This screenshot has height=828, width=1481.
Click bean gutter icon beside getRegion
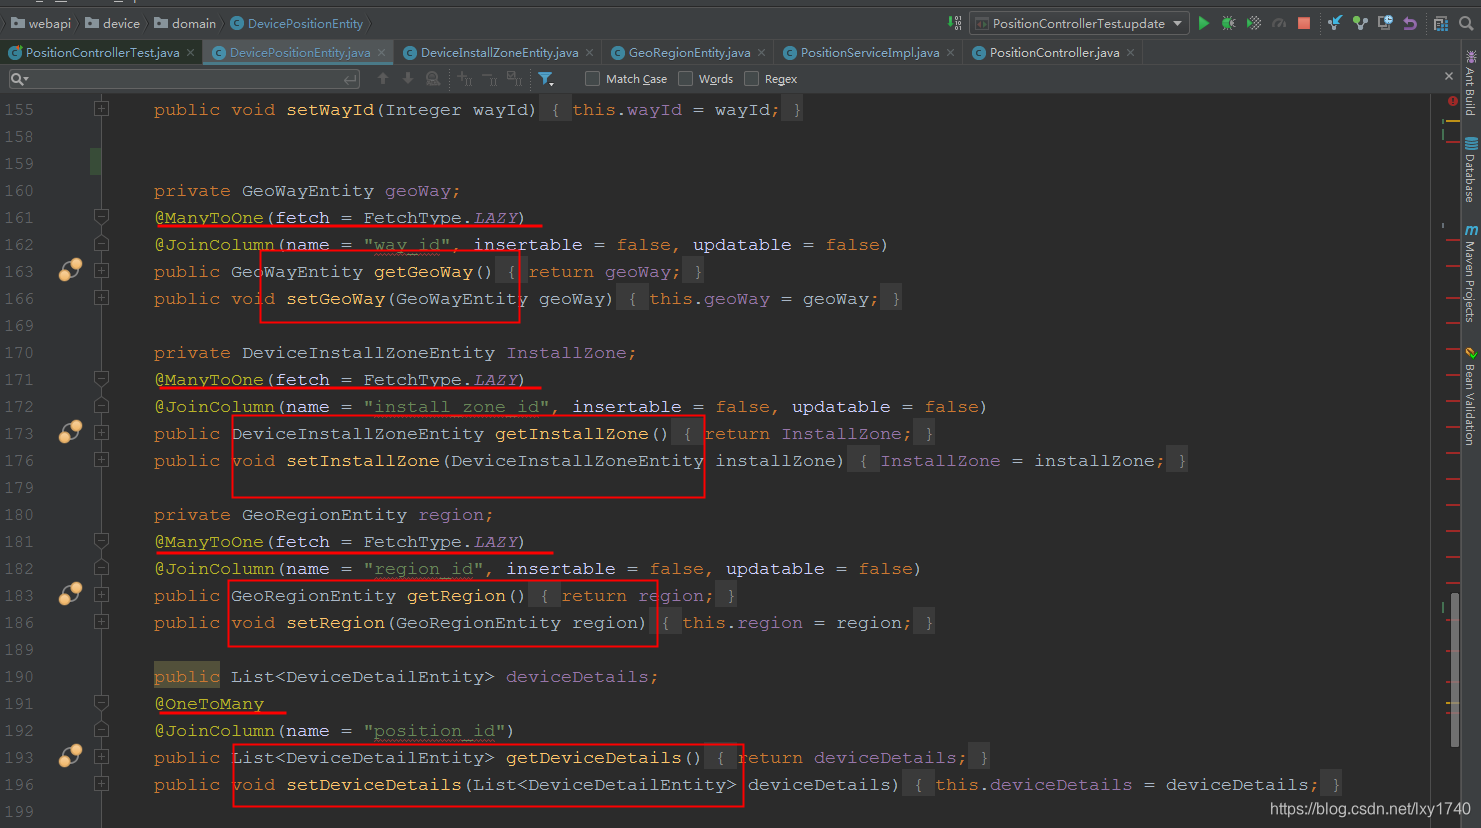pos(70,594)
